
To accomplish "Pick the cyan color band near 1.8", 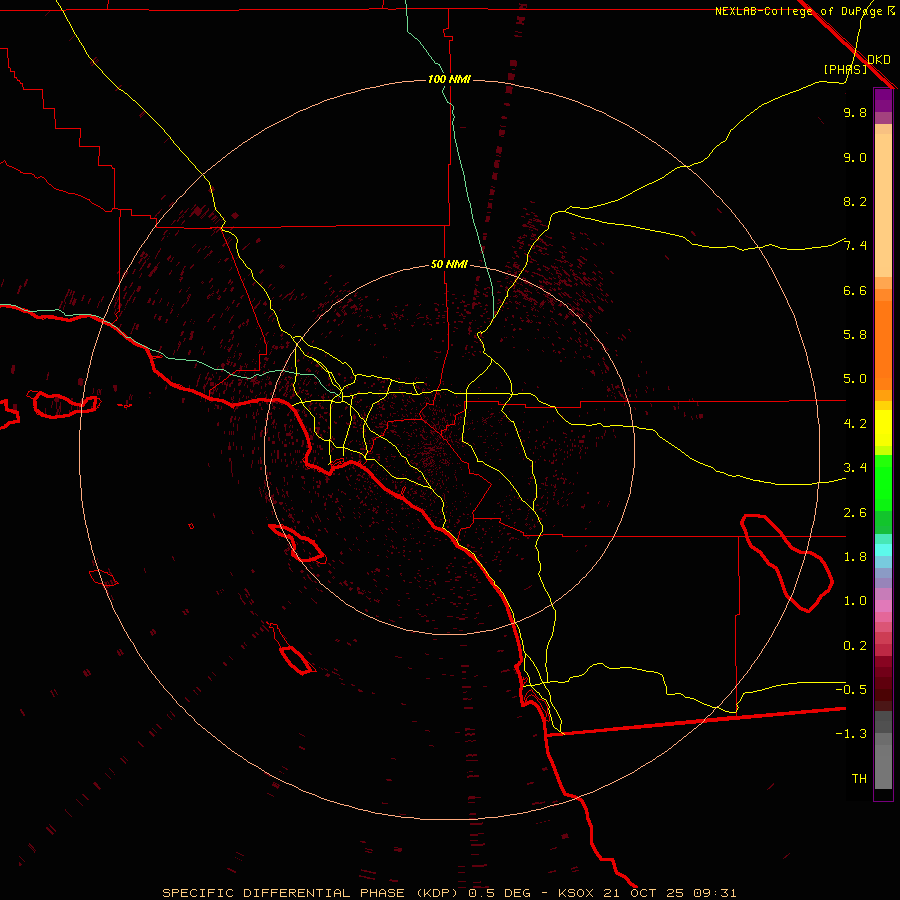I will pos(883,549).
